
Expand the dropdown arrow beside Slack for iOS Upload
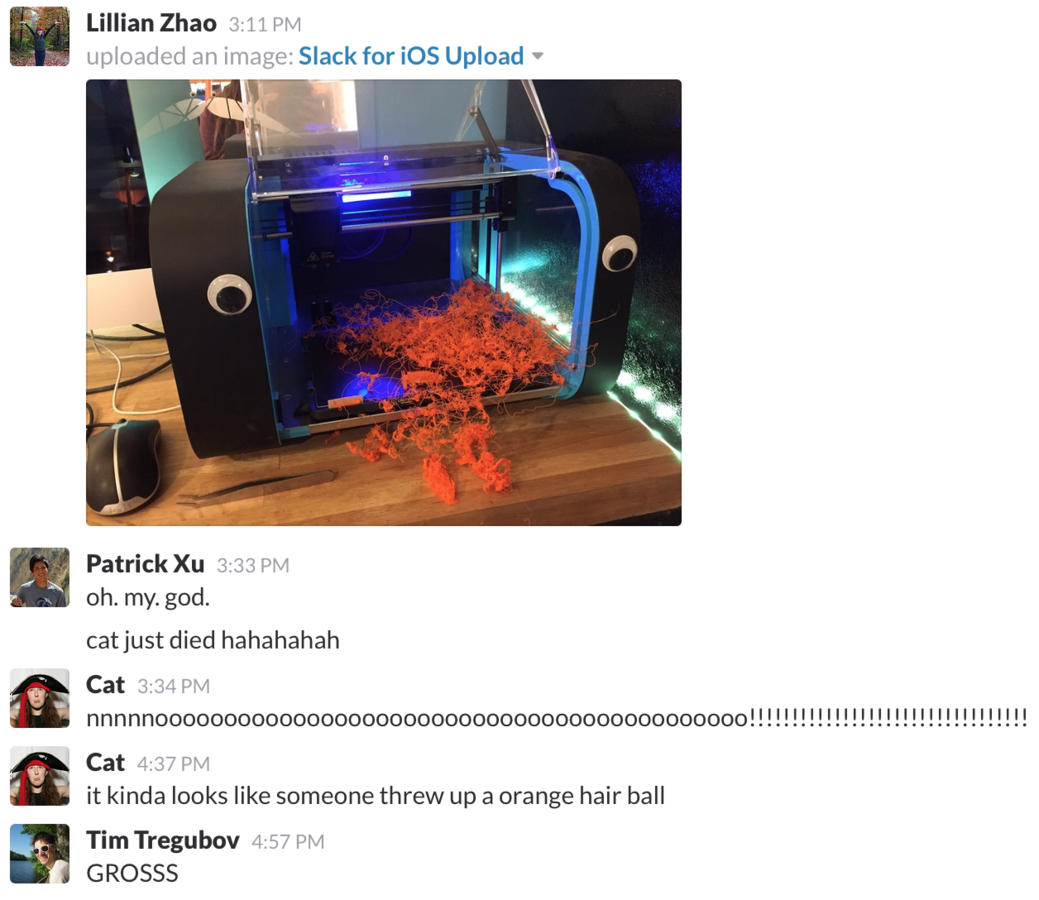(x=538, y=56)
